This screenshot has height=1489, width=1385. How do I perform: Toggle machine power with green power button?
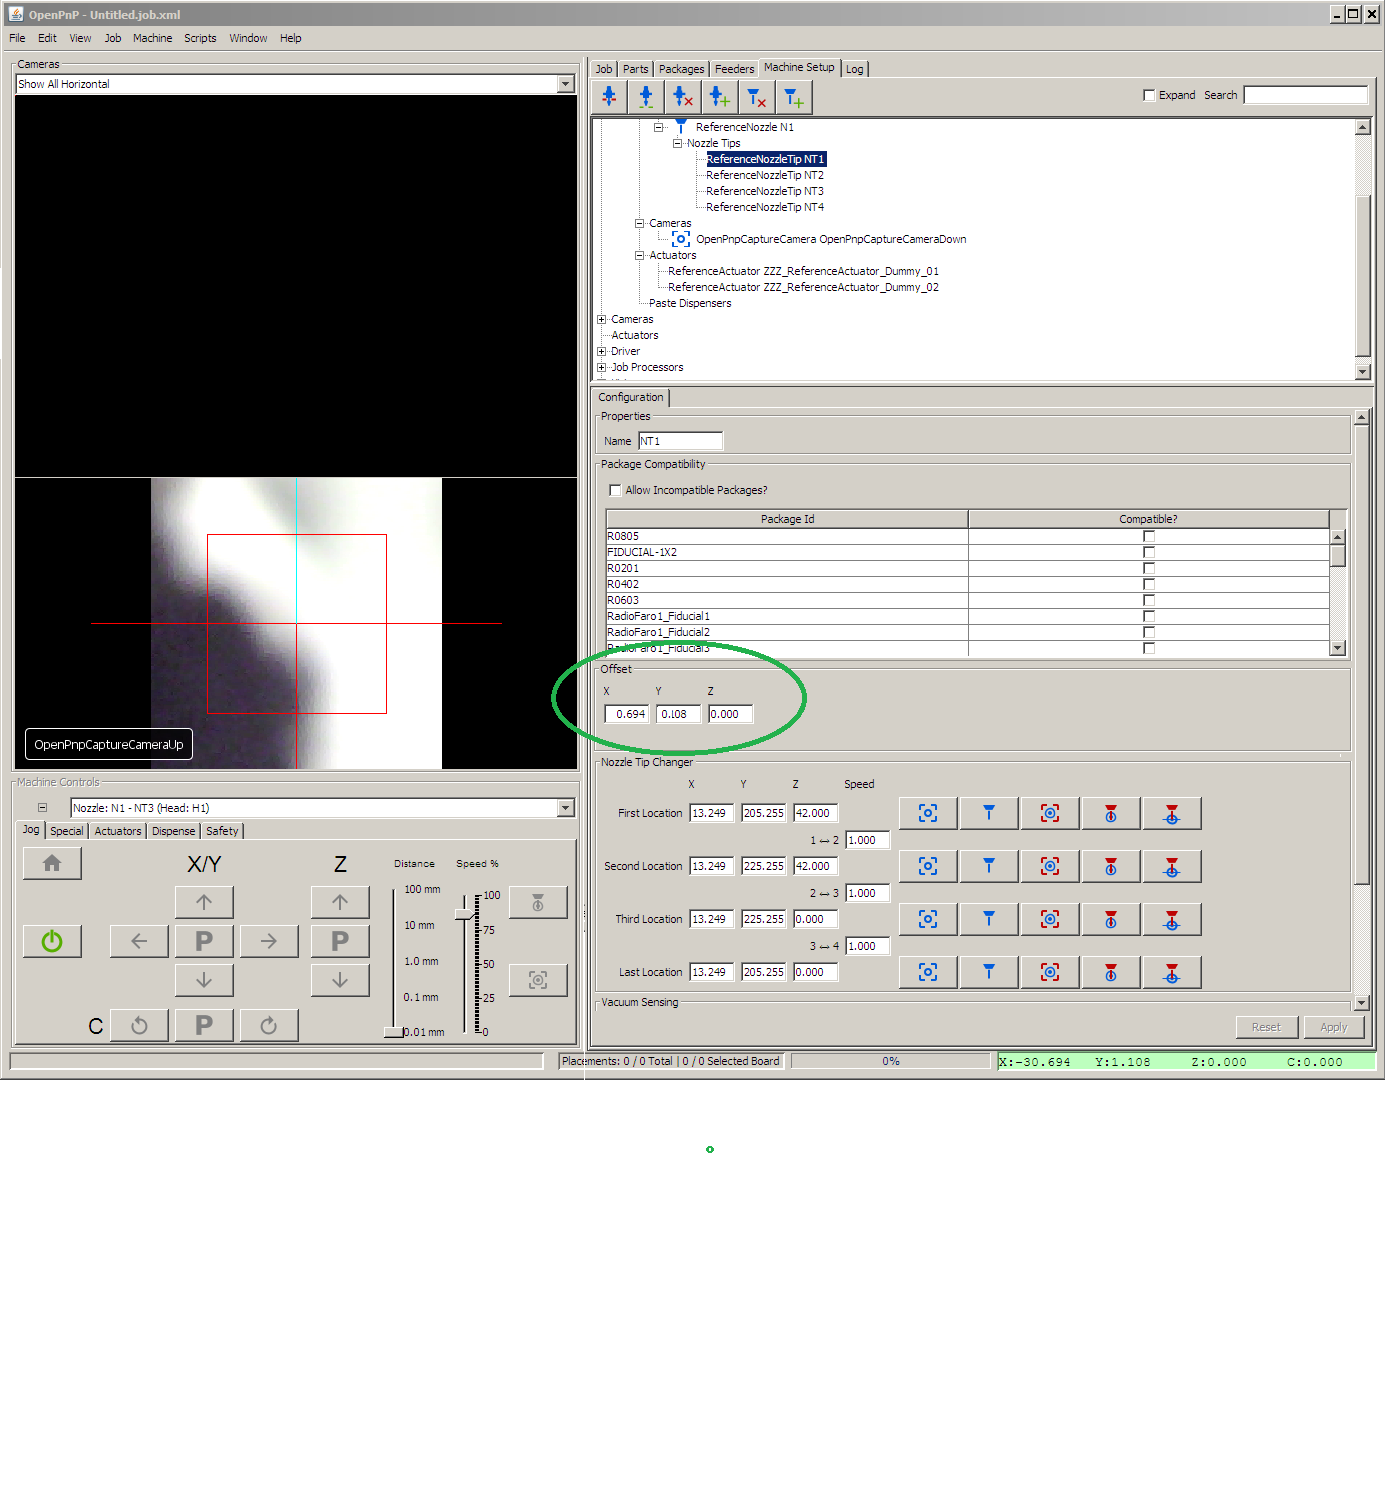click(52, 941)
